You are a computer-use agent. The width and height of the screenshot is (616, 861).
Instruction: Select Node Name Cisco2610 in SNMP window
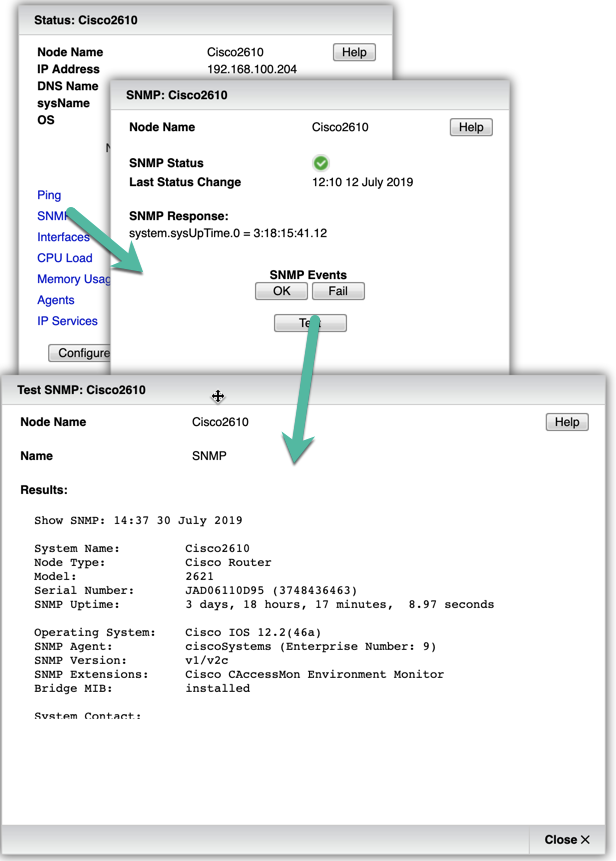[340, 127]
